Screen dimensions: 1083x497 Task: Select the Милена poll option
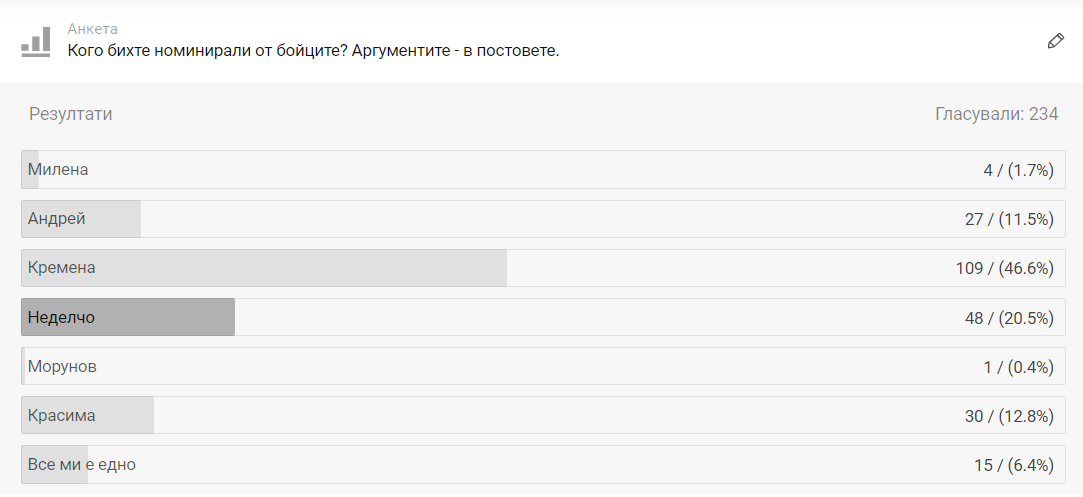tap(58, 170)
